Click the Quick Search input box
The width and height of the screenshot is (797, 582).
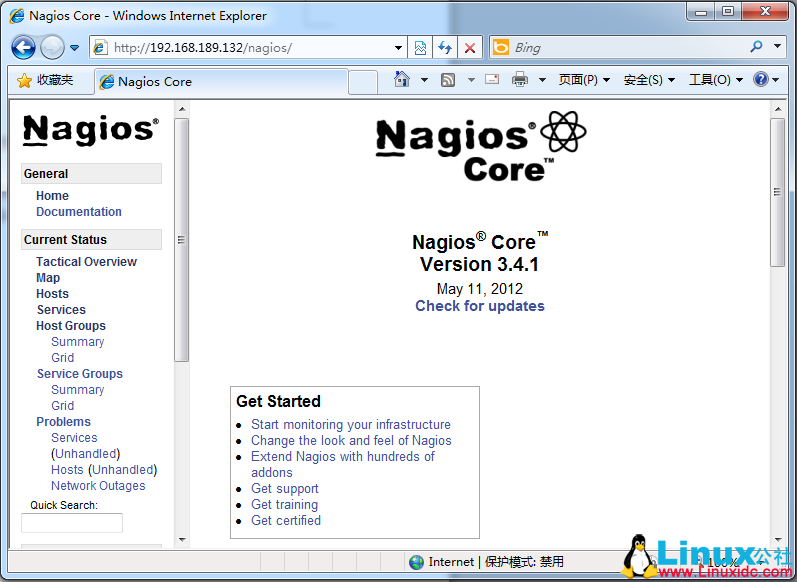point(72,523)
